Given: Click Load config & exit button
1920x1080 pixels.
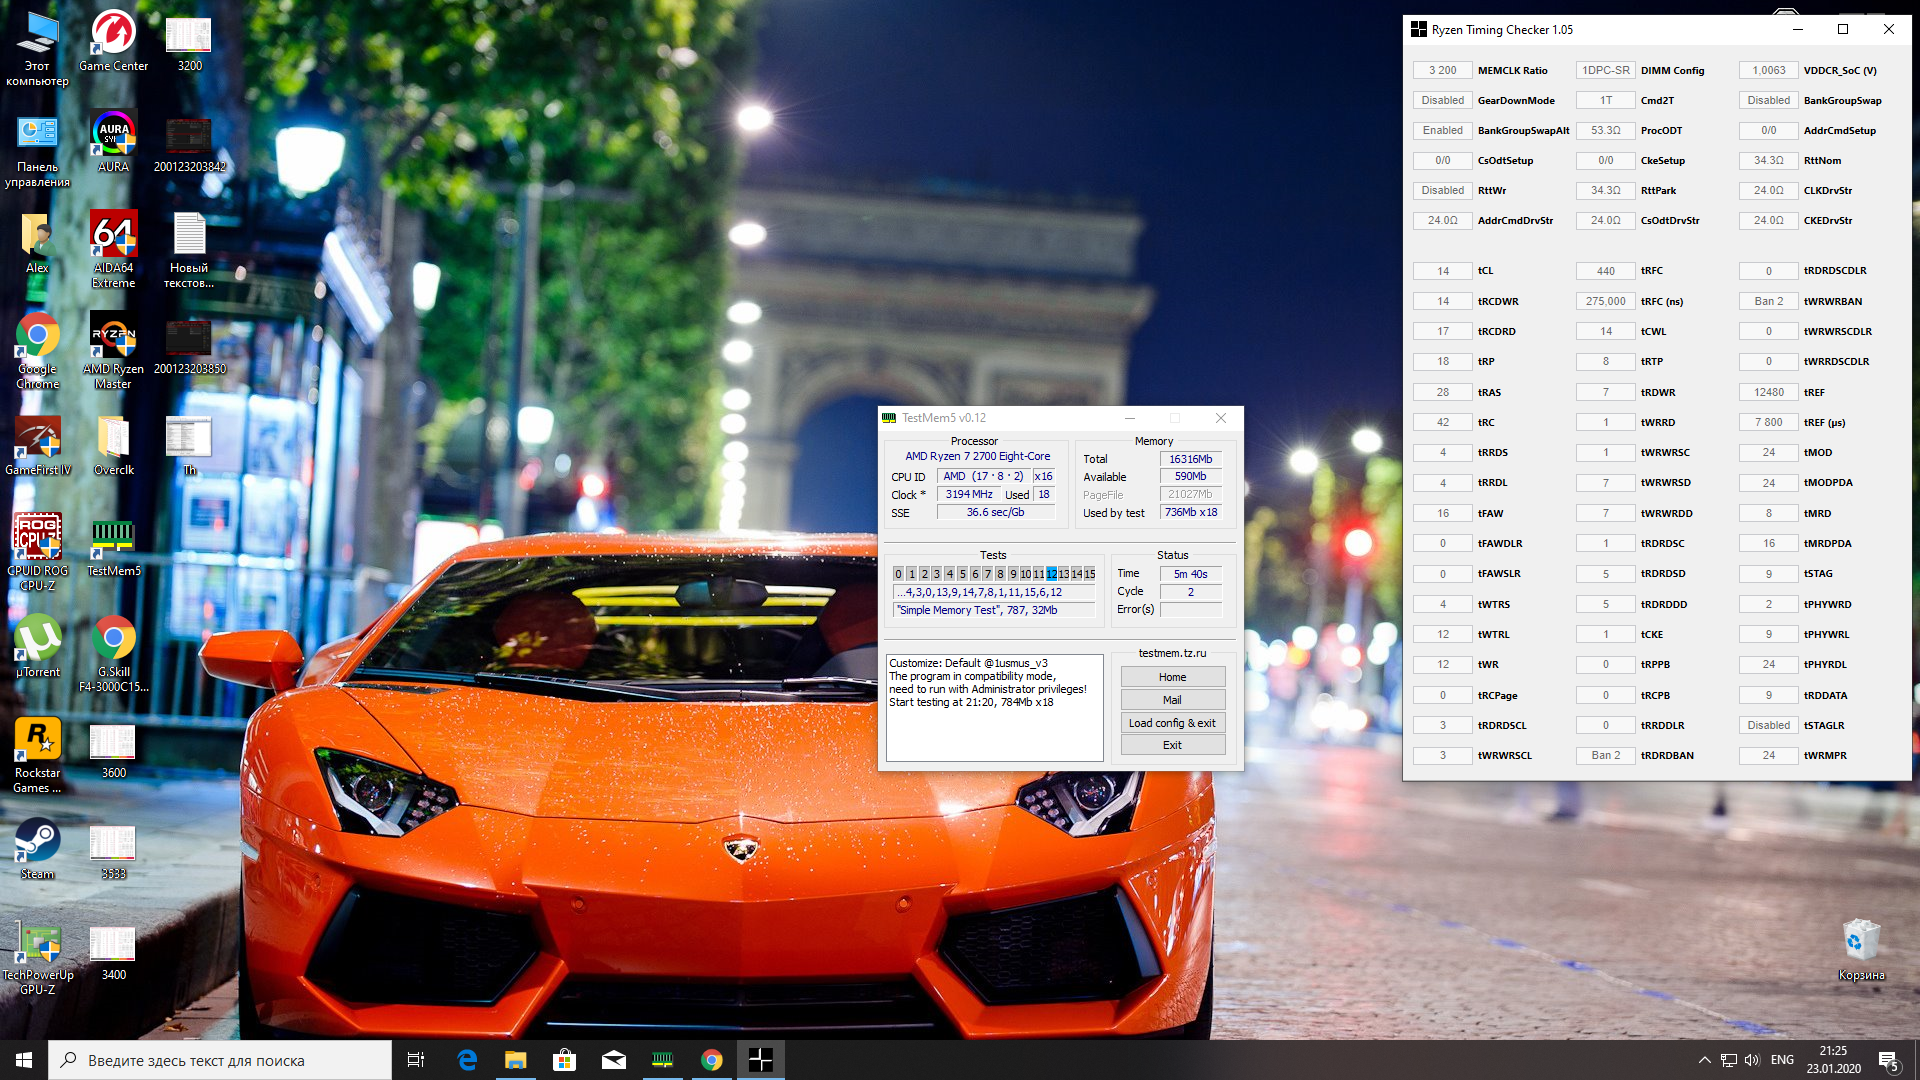Looking at the screenshot, I should tap(1172, 723).
